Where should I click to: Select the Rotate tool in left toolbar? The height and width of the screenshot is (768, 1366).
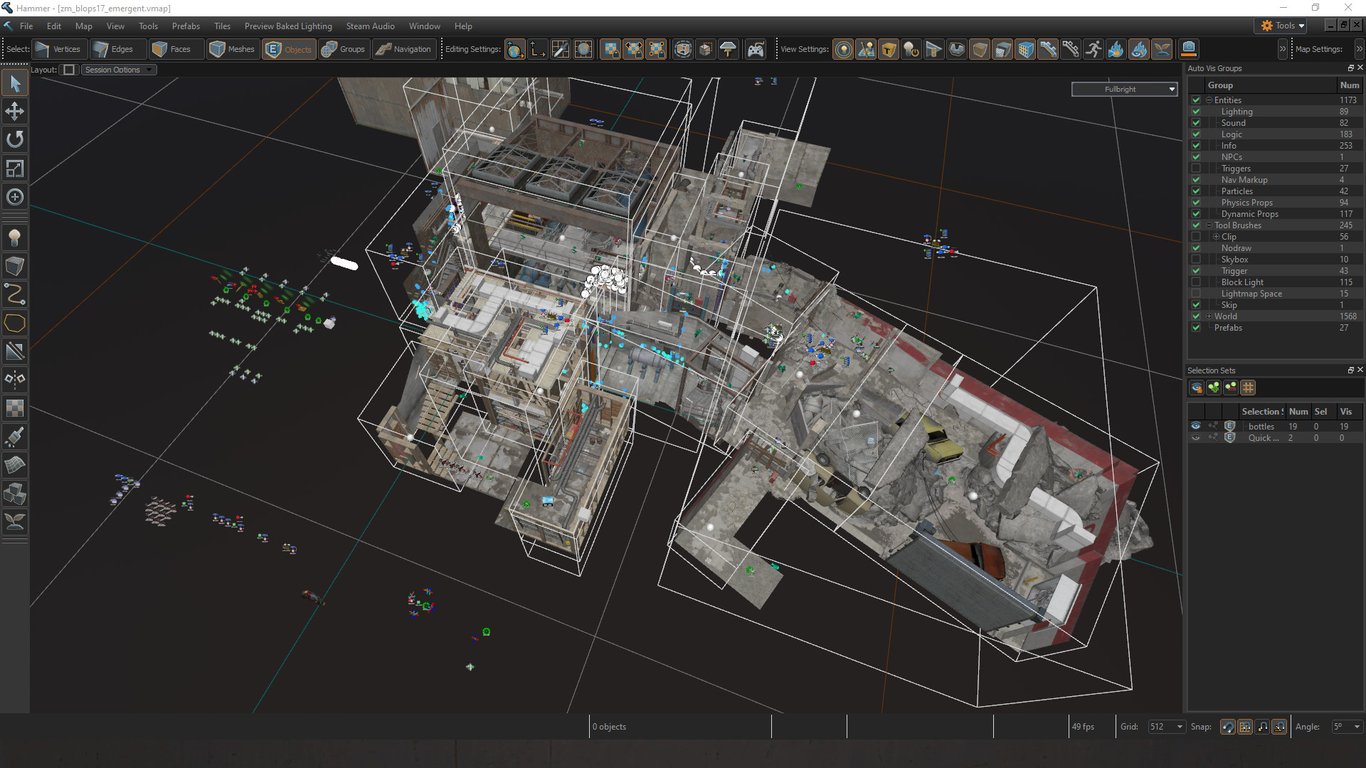[15, 139]
